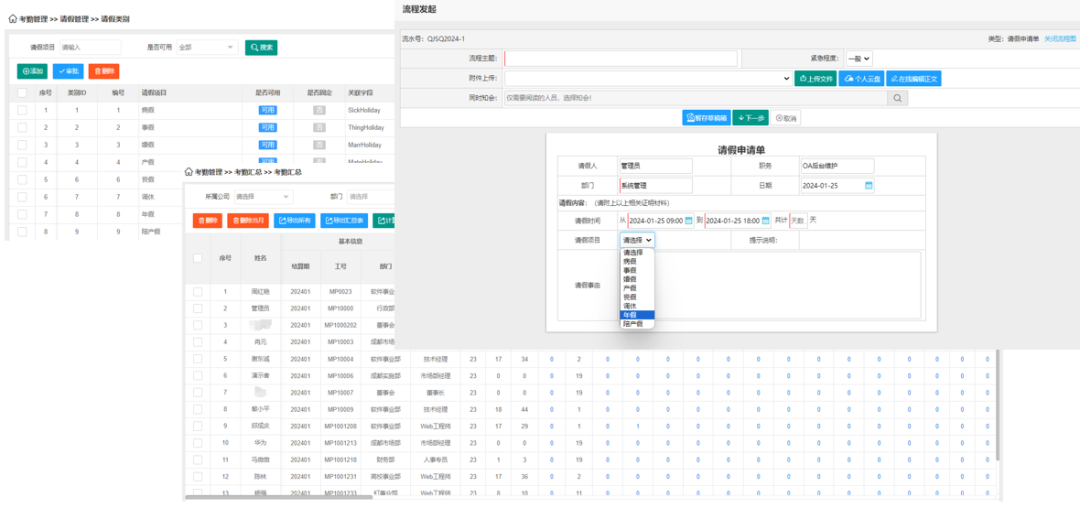Click the 同时知会 recipients input field
Viewport: 1080px width, 508px height.
(696, 98)
